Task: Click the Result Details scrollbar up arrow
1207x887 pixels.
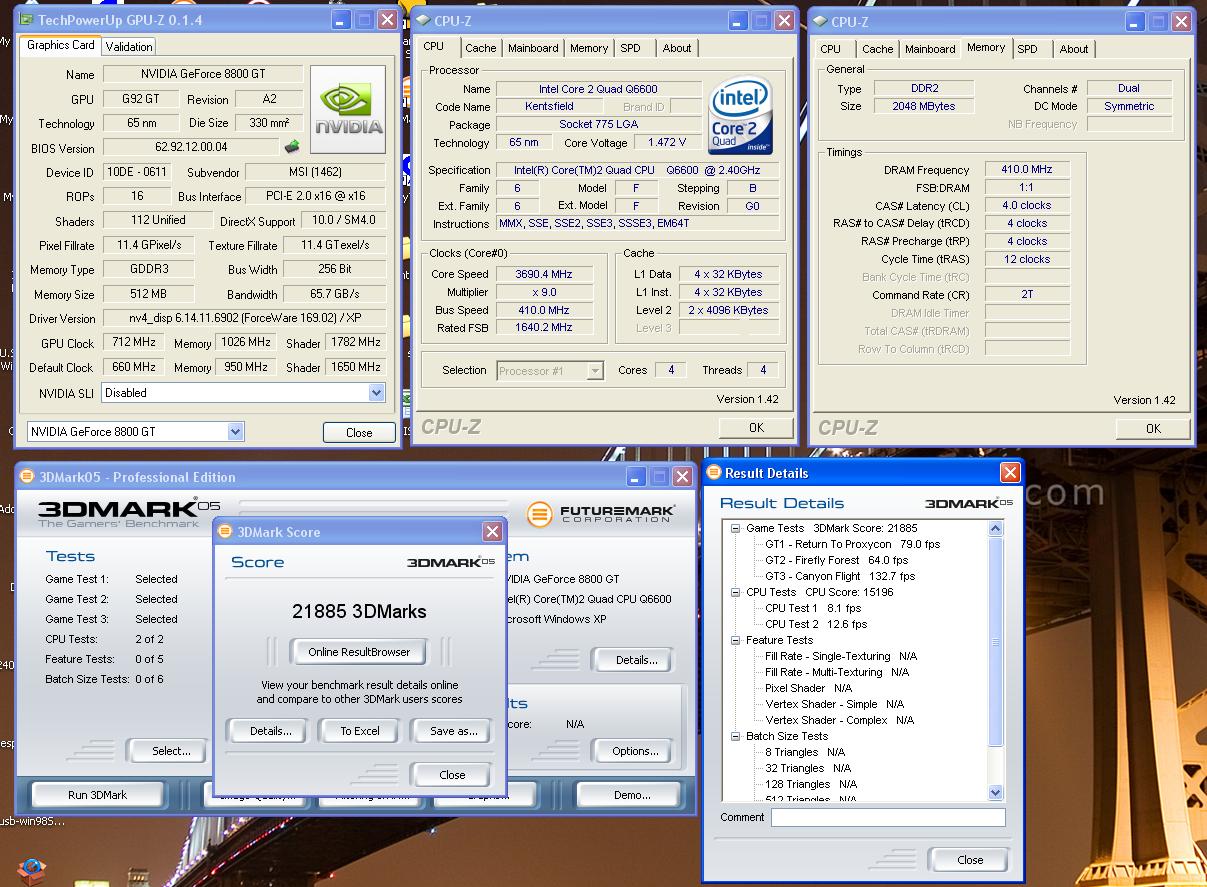Action: pos(995,528)
